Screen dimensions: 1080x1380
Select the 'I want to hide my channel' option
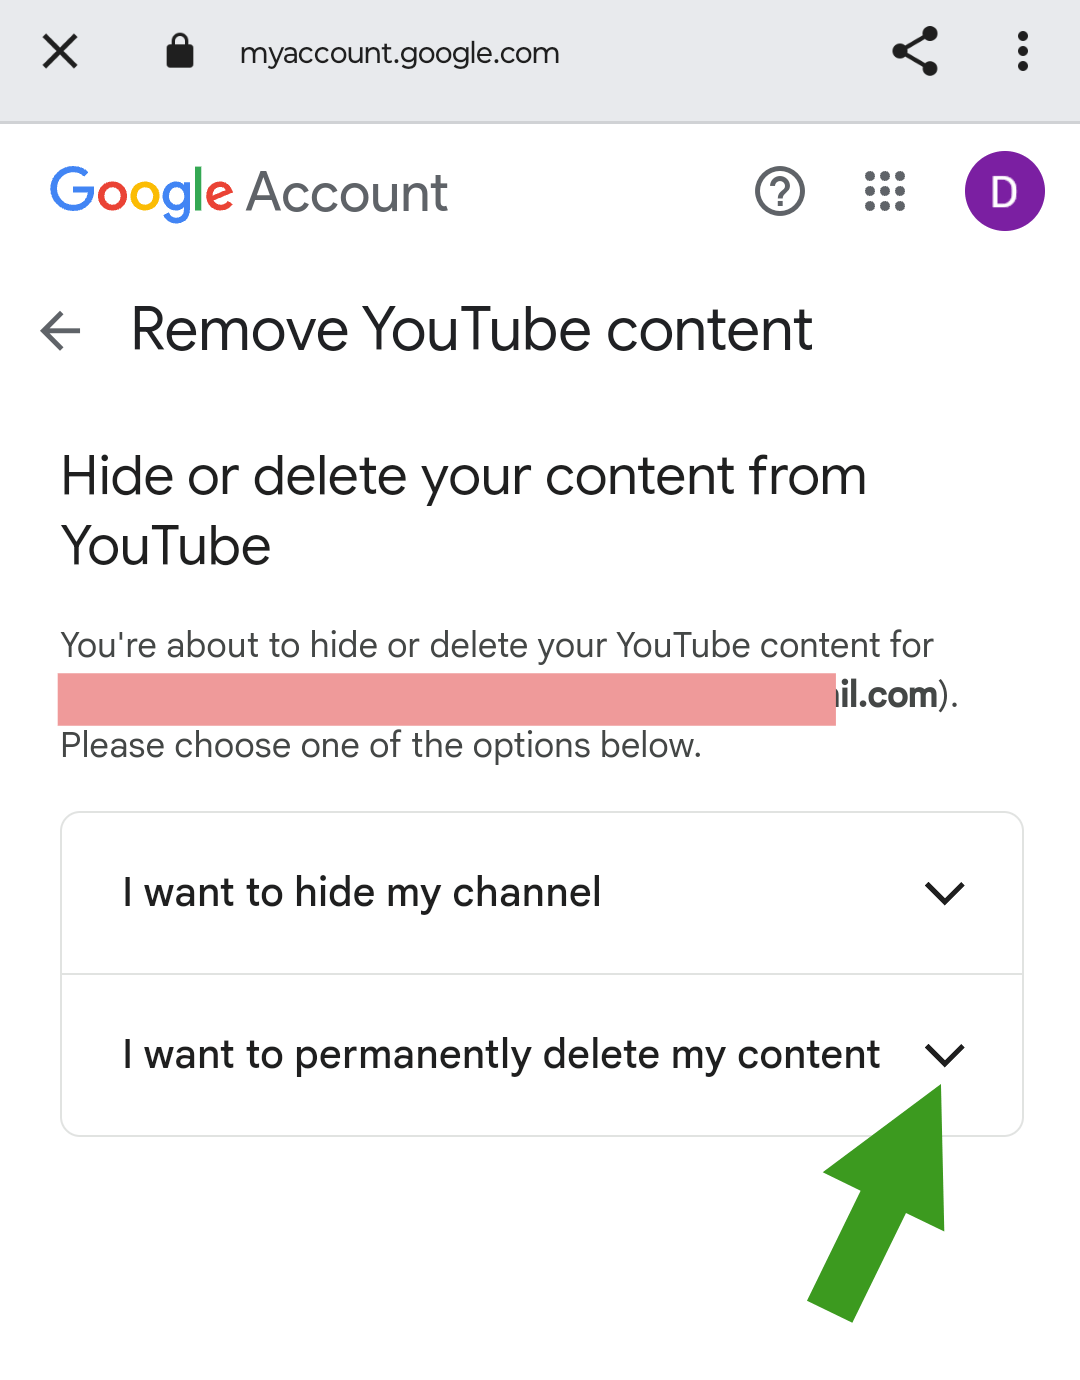(x=542, y=893)
